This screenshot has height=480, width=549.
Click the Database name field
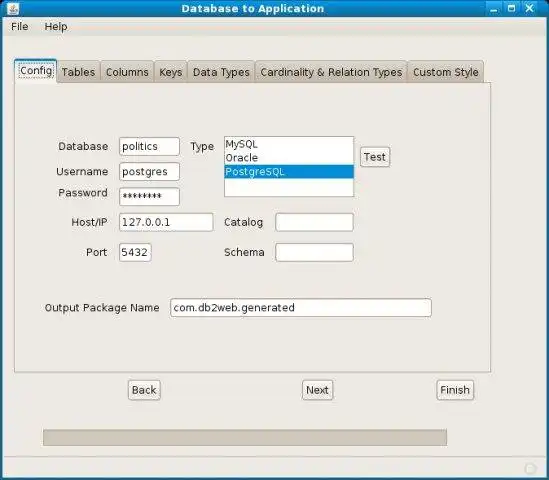coord(150,146)
